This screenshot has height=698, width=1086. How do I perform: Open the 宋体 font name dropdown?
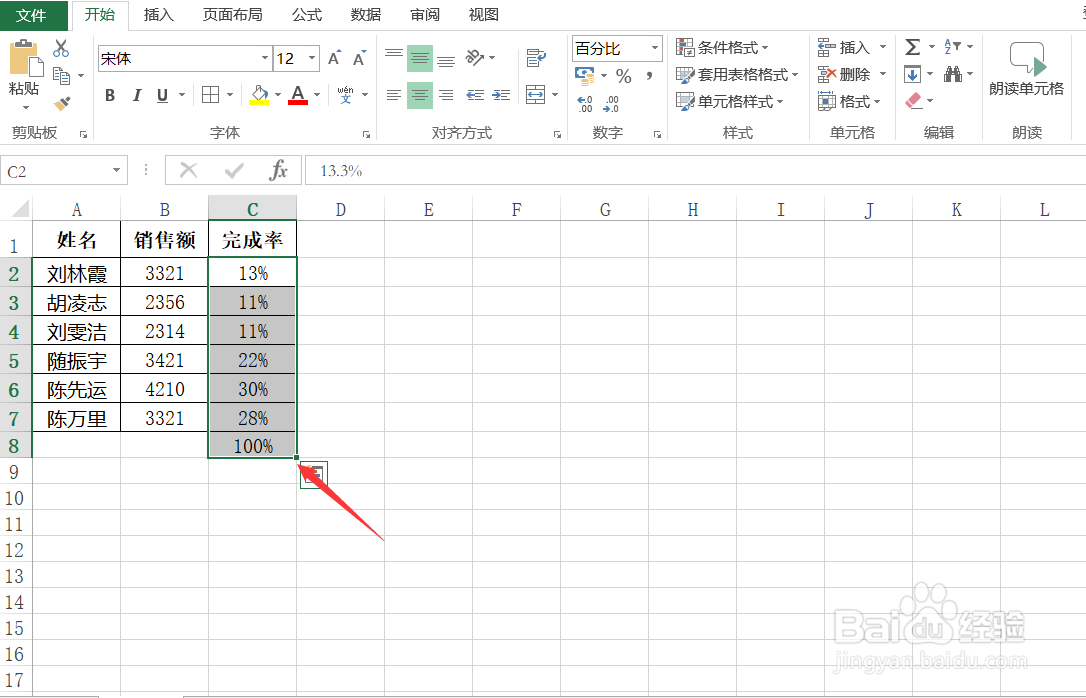[x=265, y=58]
